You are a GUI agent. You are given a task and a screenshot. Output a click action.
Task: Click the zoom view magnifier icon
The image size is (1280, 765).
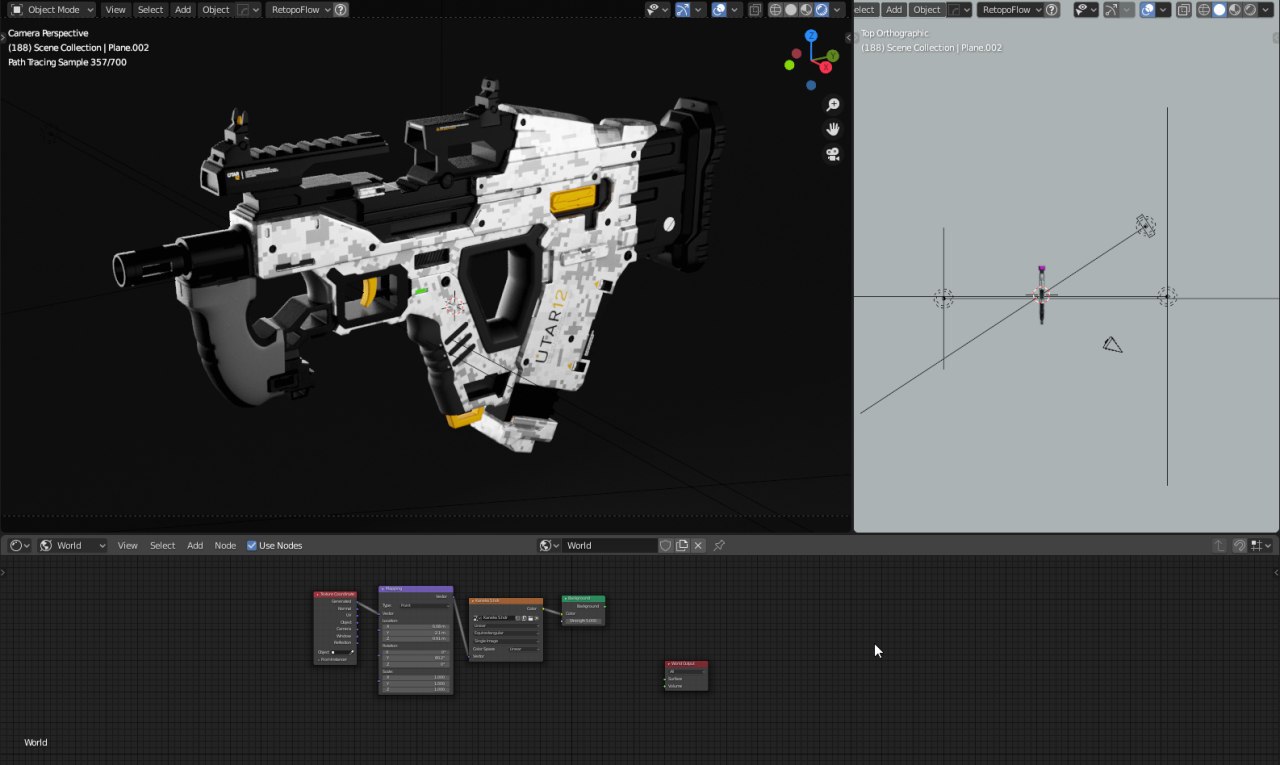tap(832, 105)
